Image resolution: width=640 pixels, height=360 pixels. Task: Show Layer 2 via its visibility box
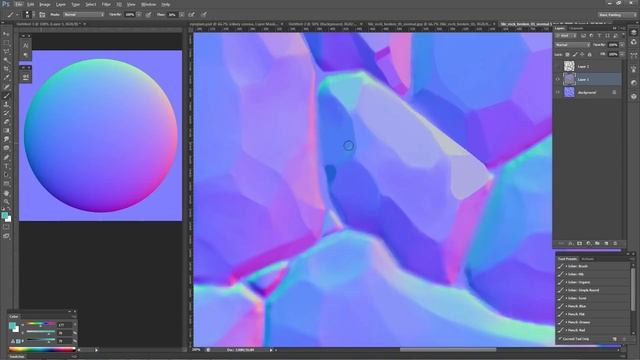pyautogui.click(x=558, y=66)
